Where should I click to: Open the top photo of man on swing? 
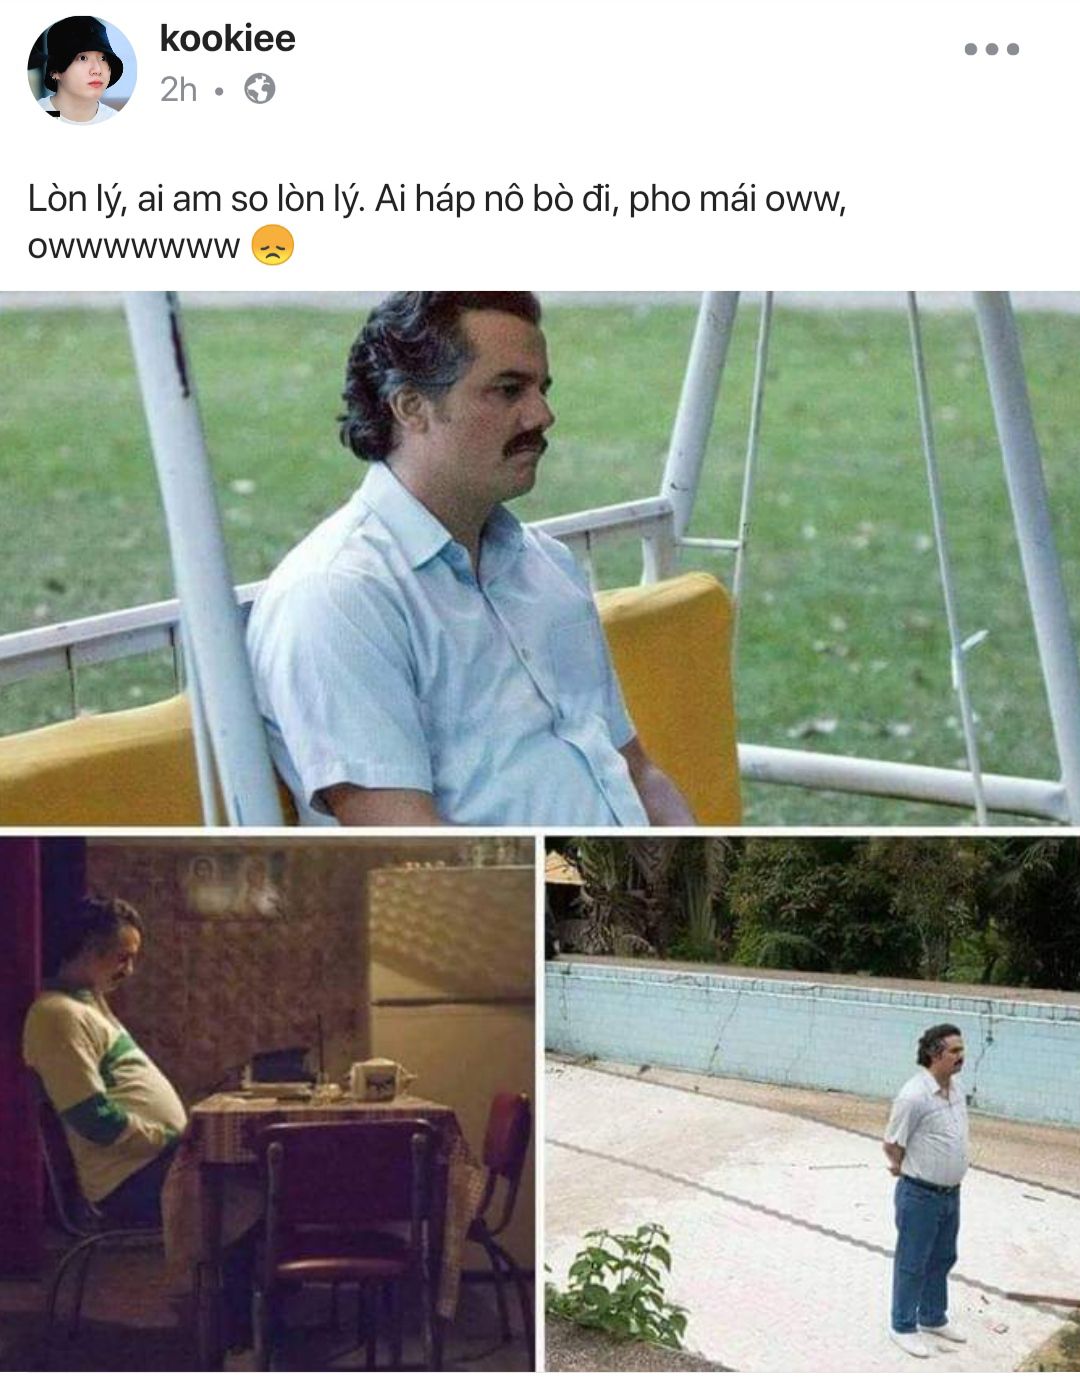[x=540, y=558]
